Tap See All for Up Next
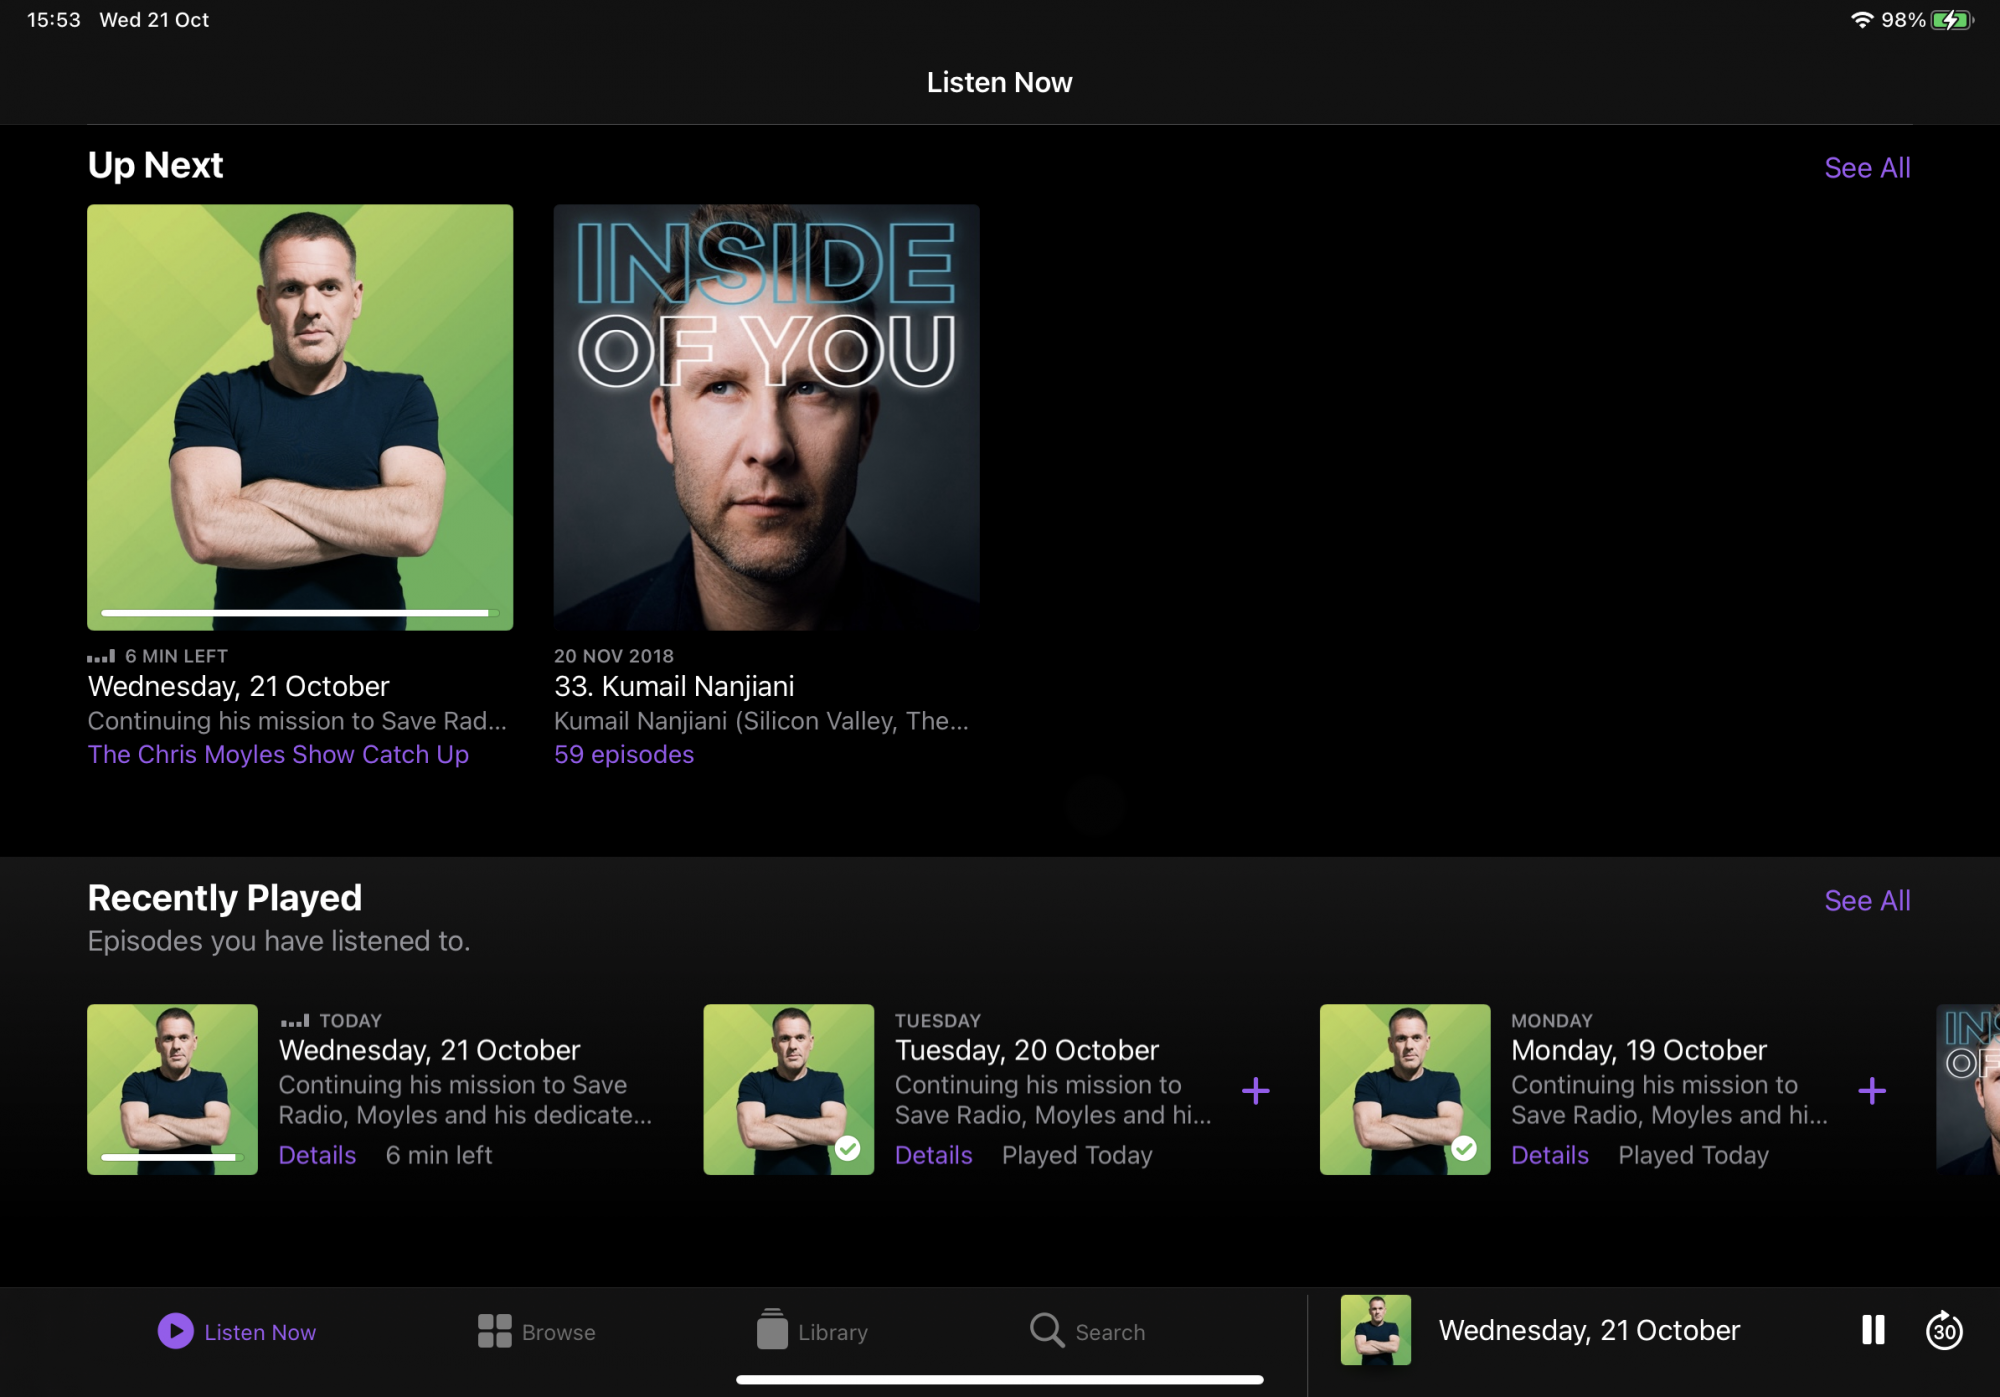This screenshot has height=1397, width=2000. click(1867, 167)
